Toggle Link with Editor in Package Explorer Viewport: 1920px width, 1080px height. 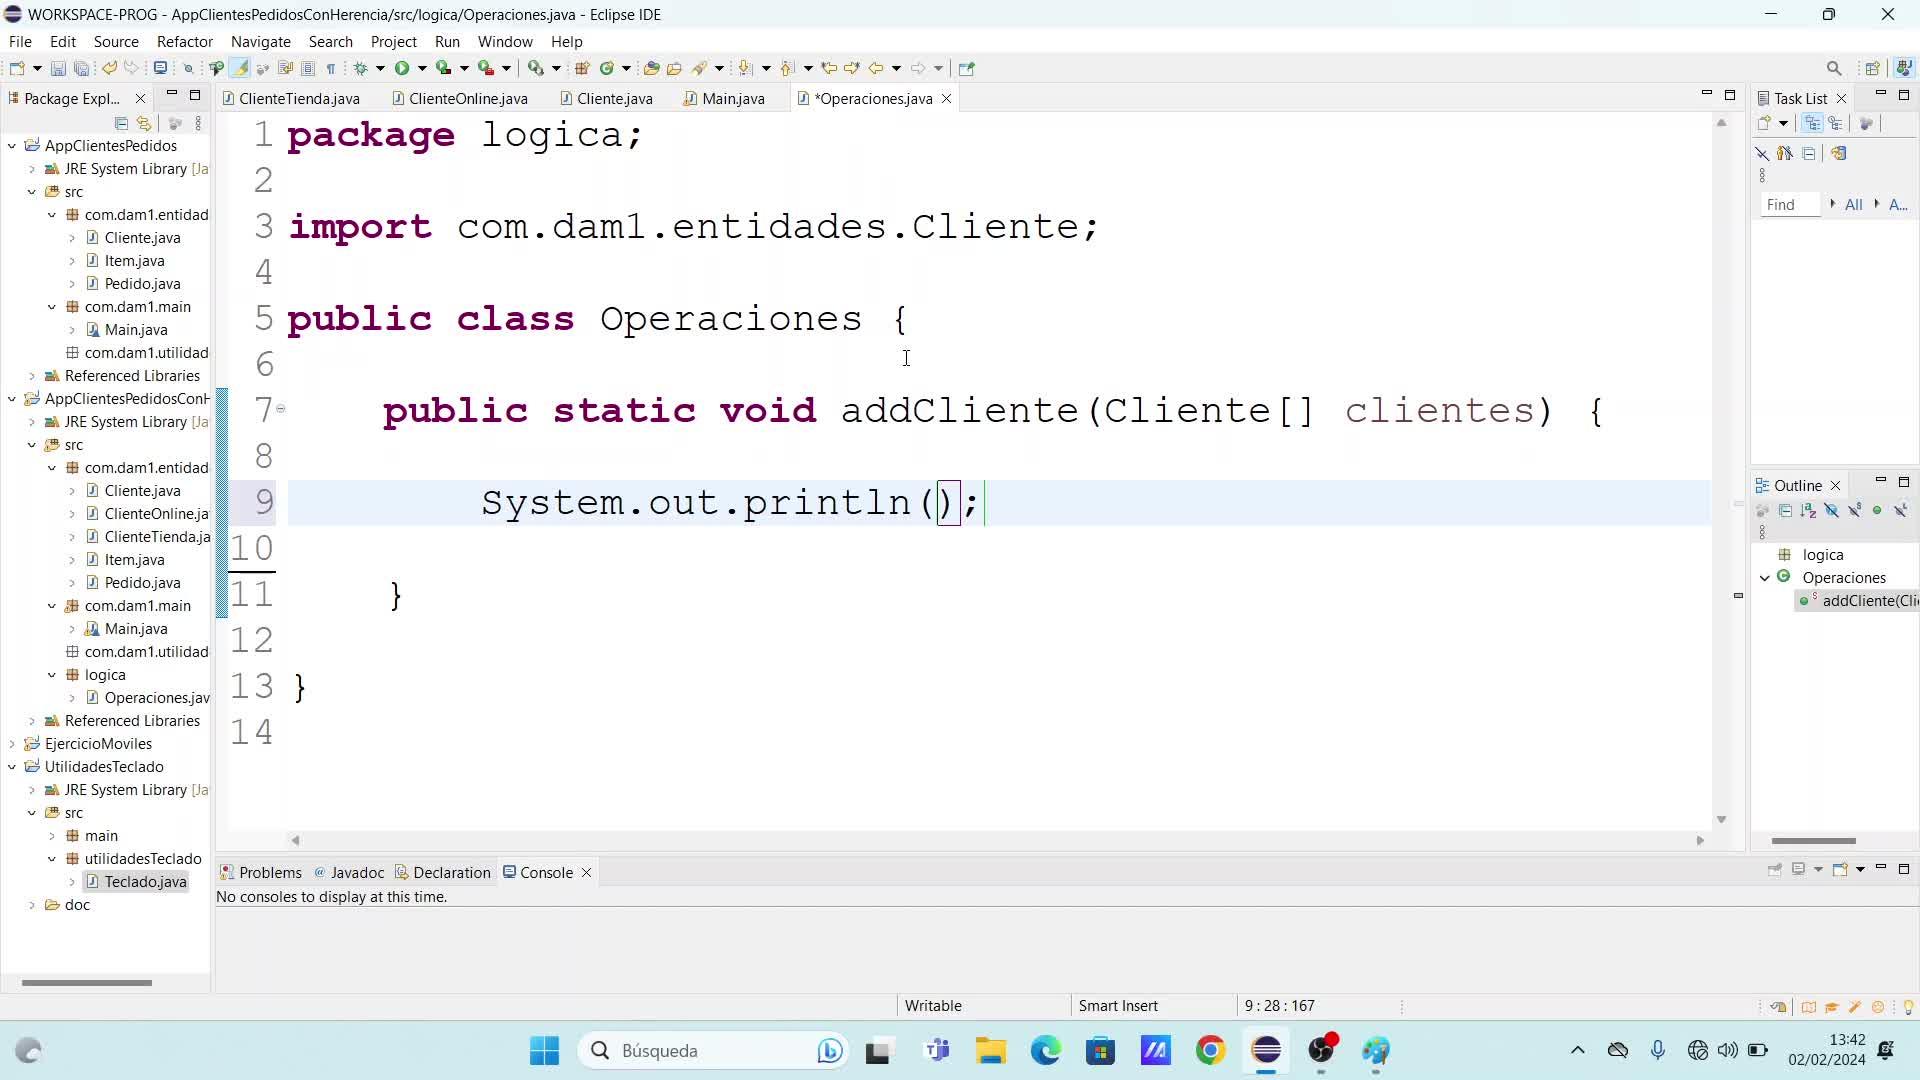coord(144,123)
